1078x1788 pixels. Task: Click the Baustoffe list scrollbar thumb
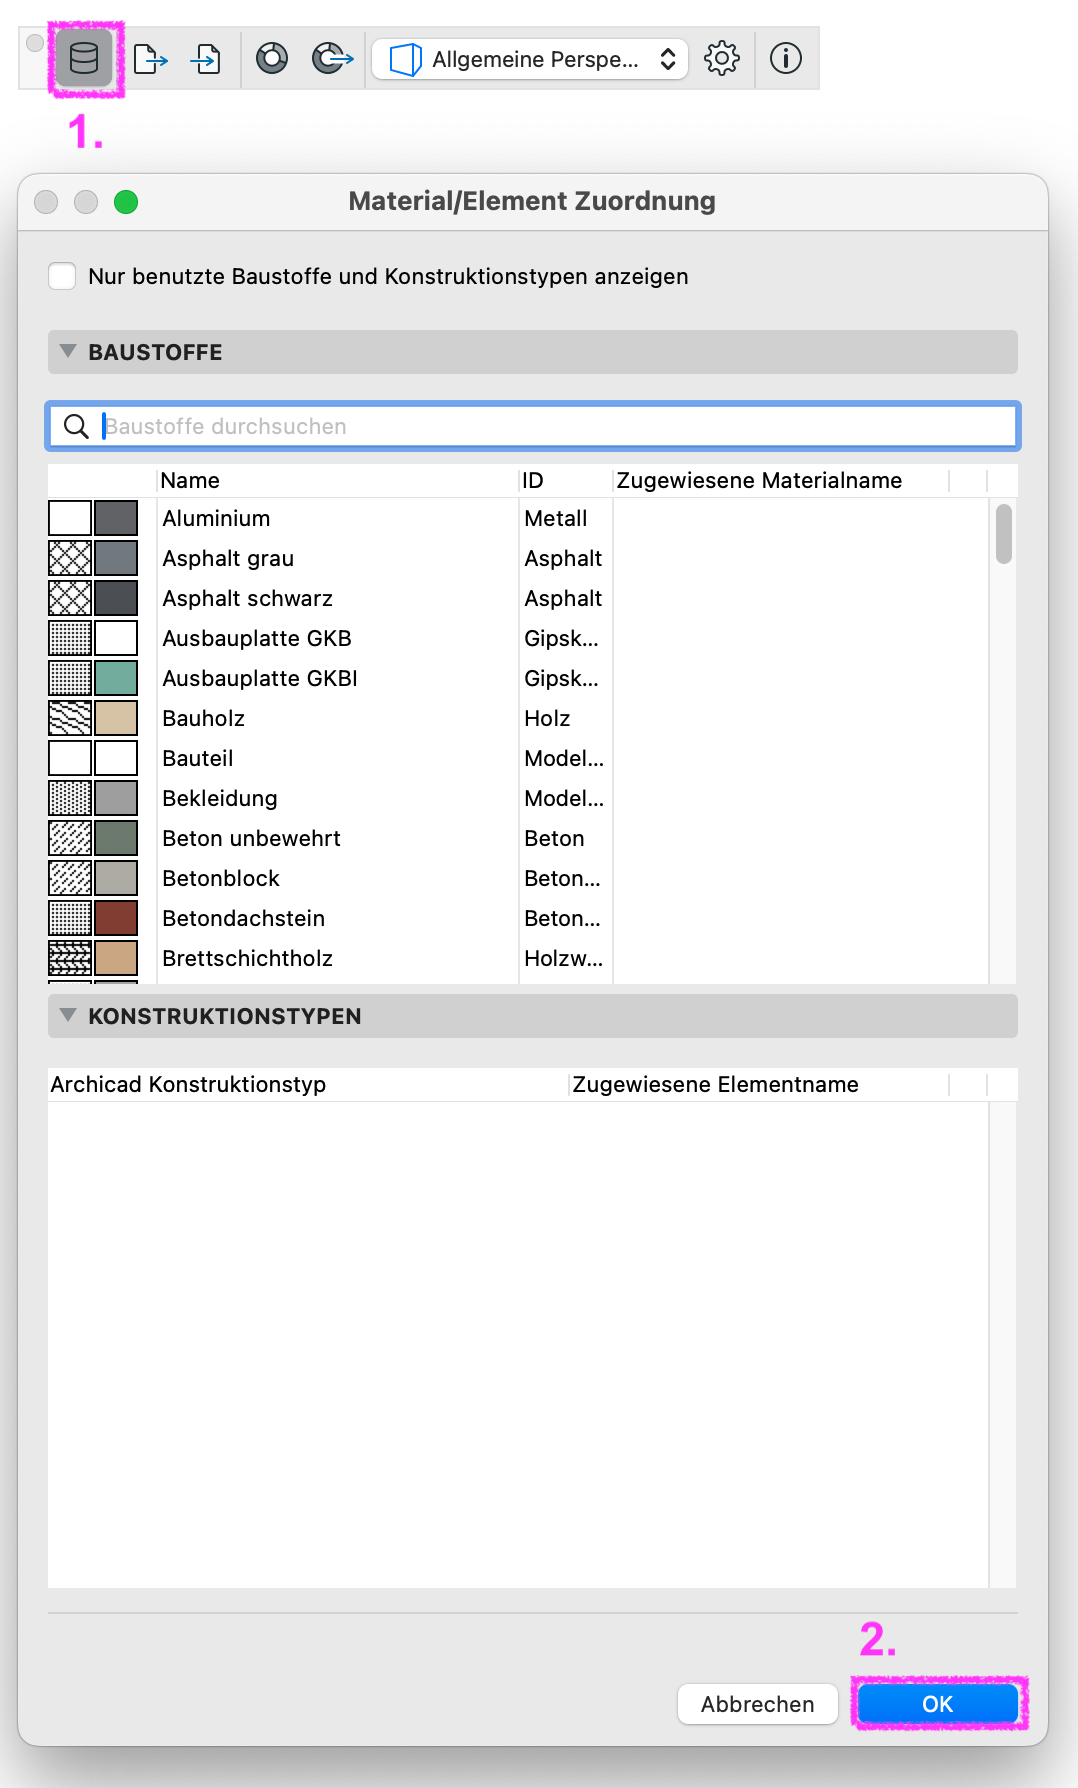point(1004,534)
